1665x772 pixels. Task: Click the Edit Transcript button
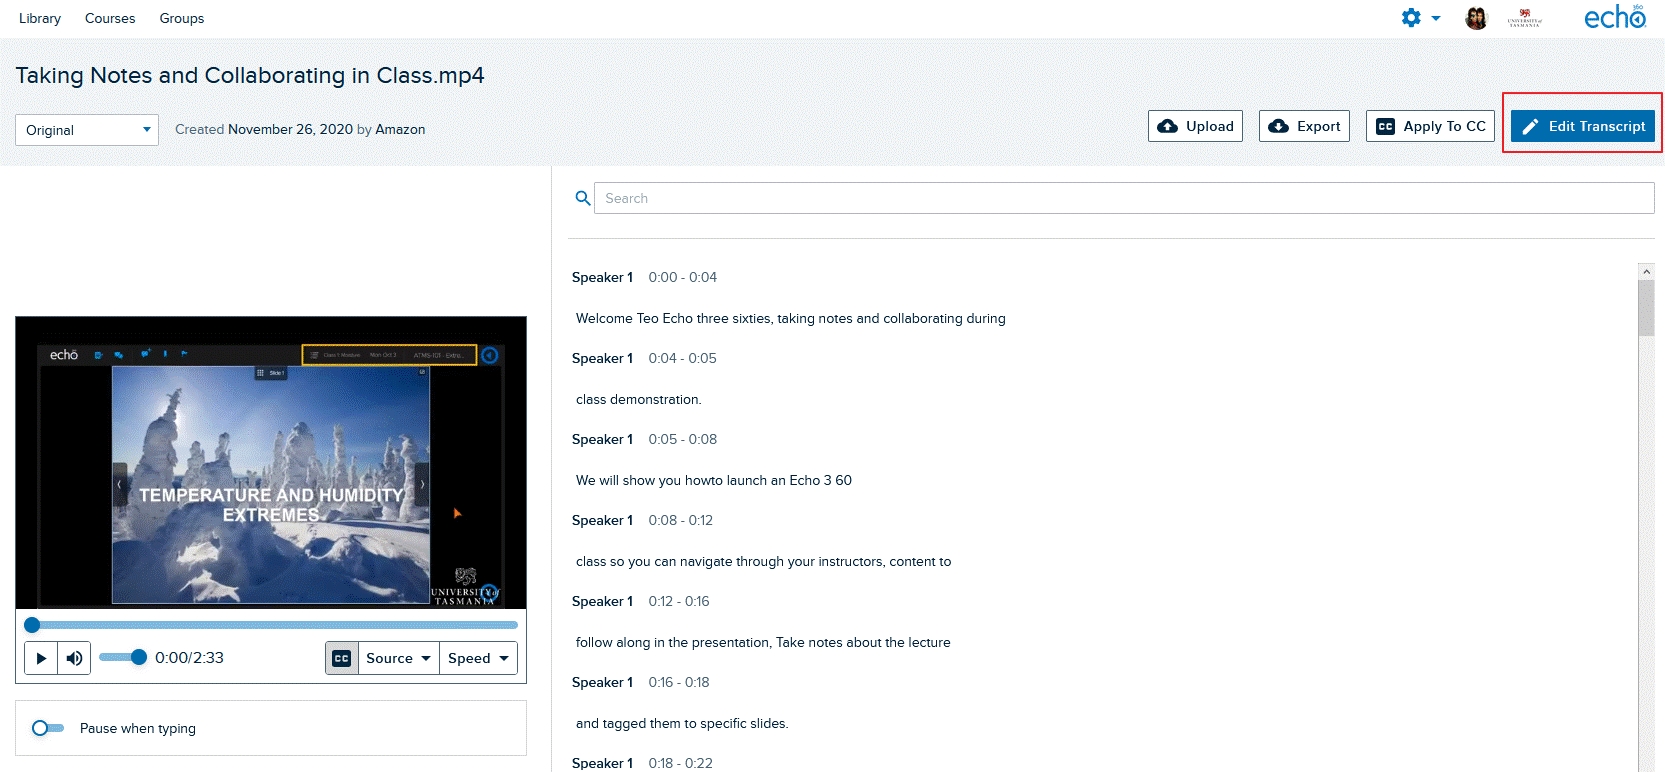1583,126
